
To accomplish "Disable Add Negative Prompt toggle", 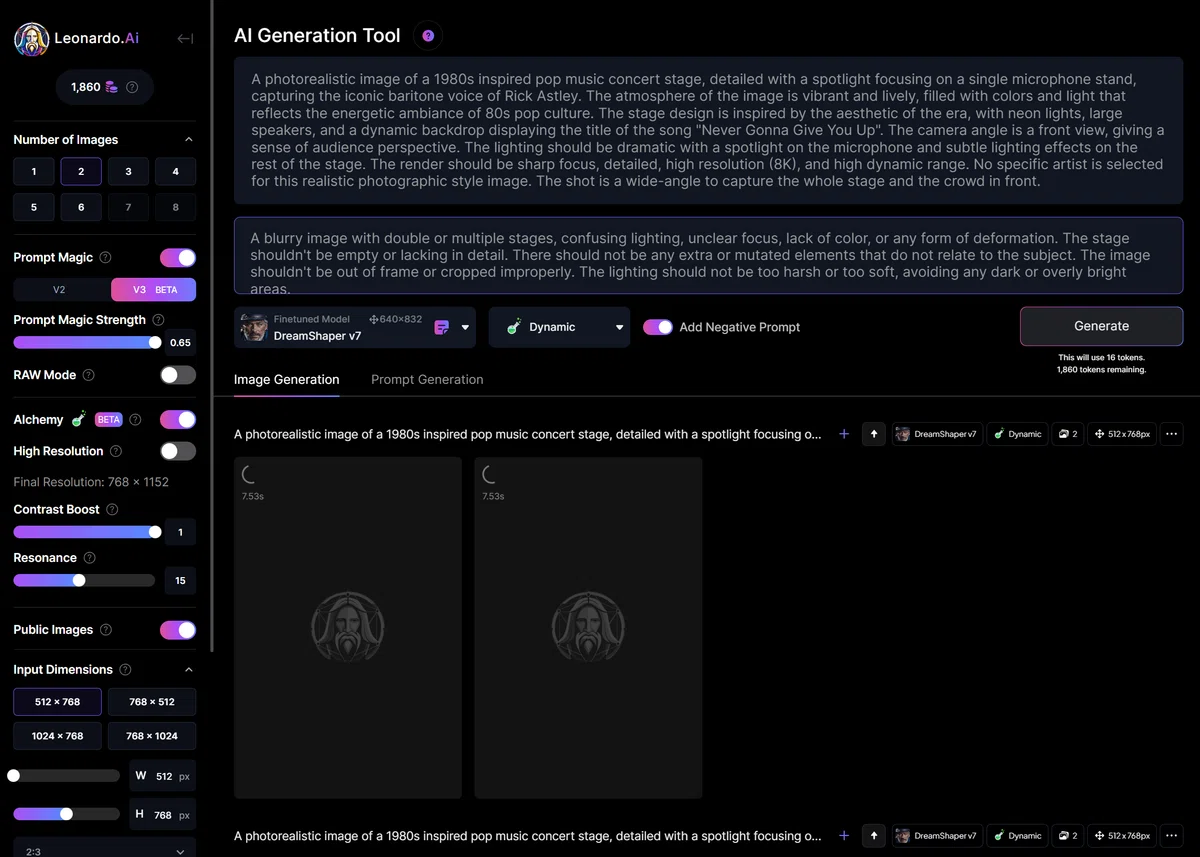I will coord(657,327).
